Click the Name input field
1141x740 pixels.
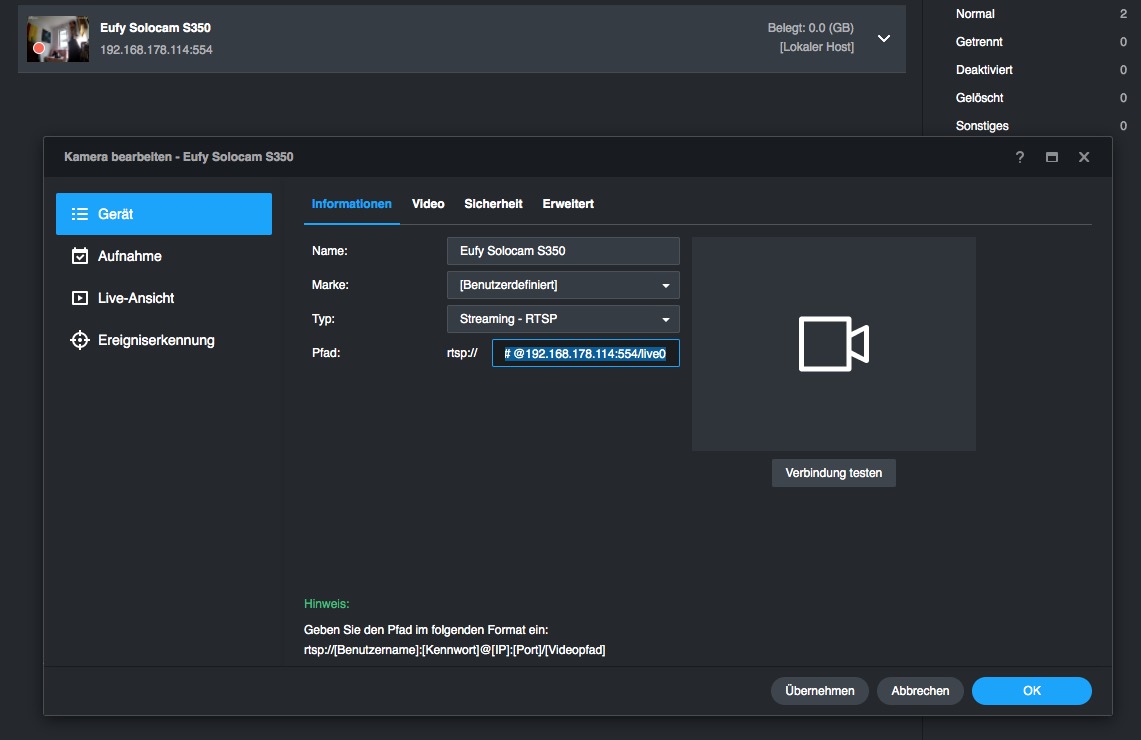[x=563, y=251]
